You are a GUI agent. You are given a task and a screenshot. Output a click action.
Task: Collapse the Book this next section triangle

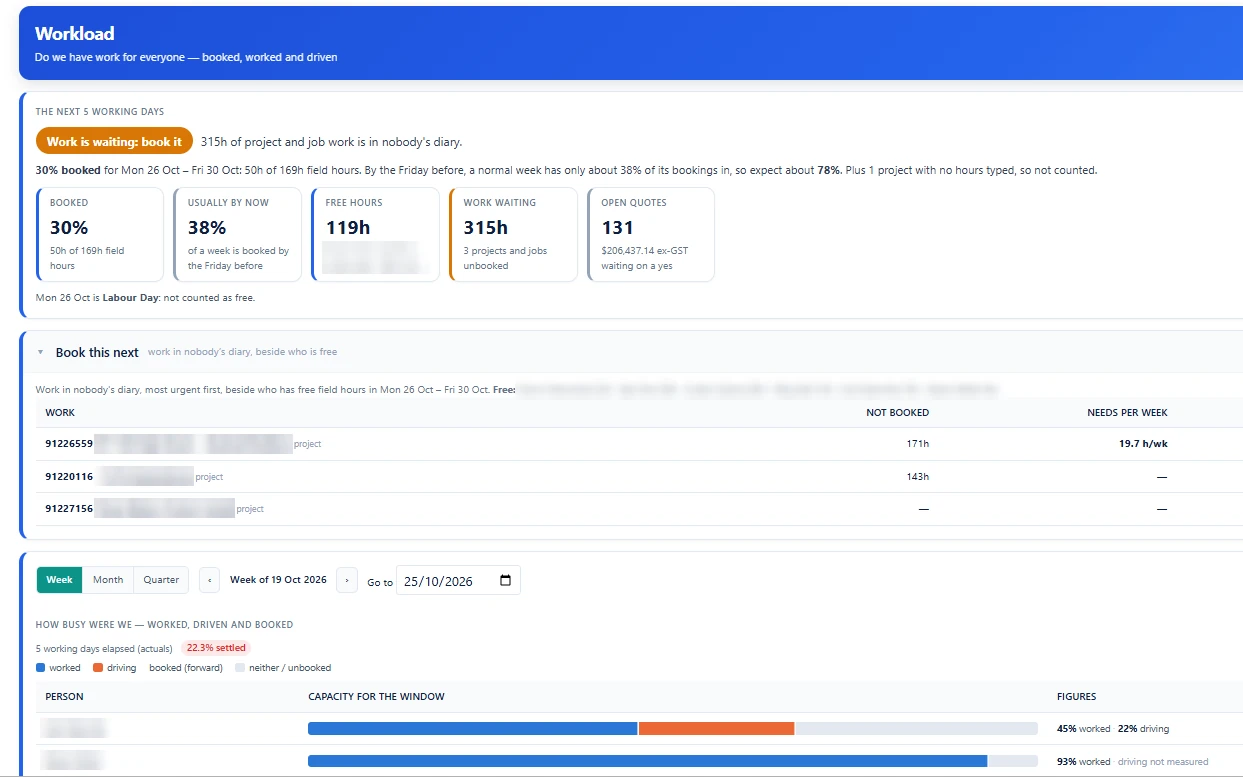tap(41, 352)
